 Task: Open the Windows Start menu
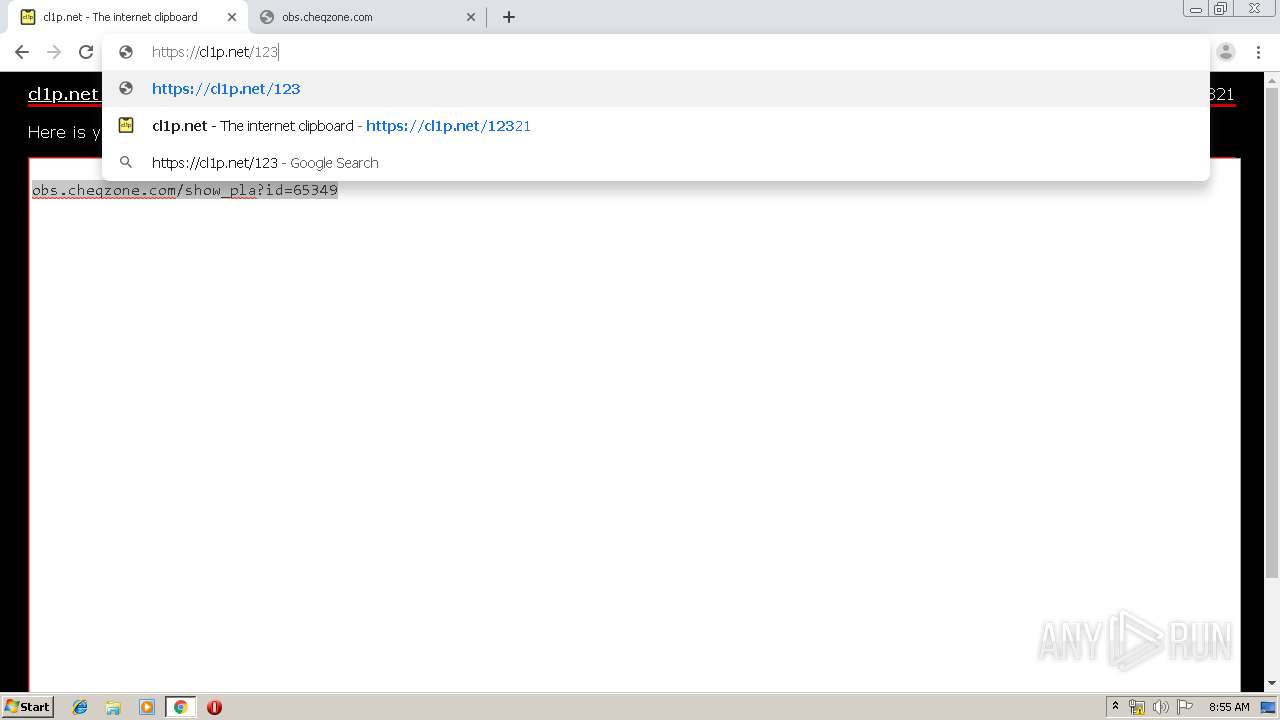pyautogui.click(x=27, y=707)
